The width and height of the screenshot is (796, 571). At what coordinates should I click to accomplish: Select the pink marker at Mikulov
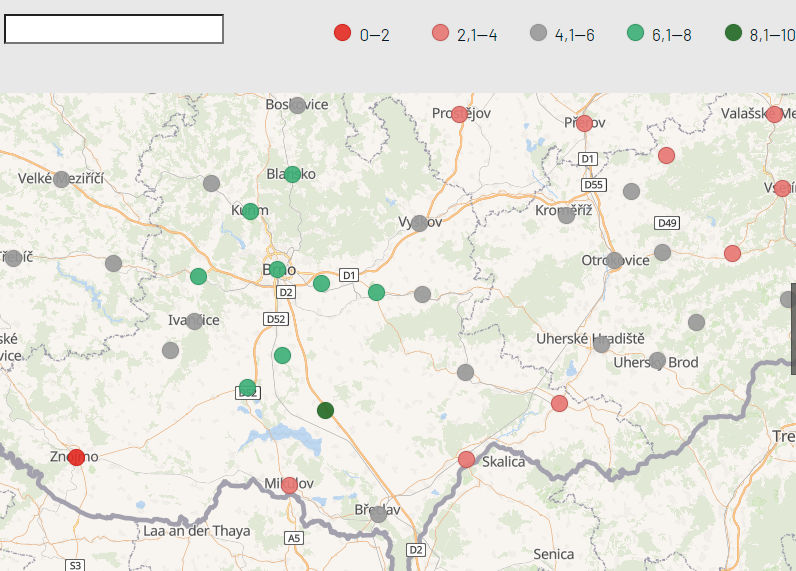tap(289, 485)
